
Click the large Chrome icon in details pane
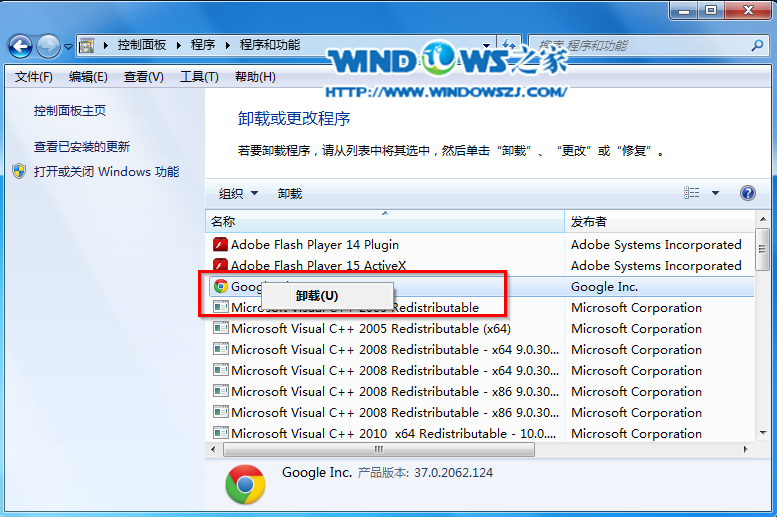pyautogui.click(x=245, y=485)
